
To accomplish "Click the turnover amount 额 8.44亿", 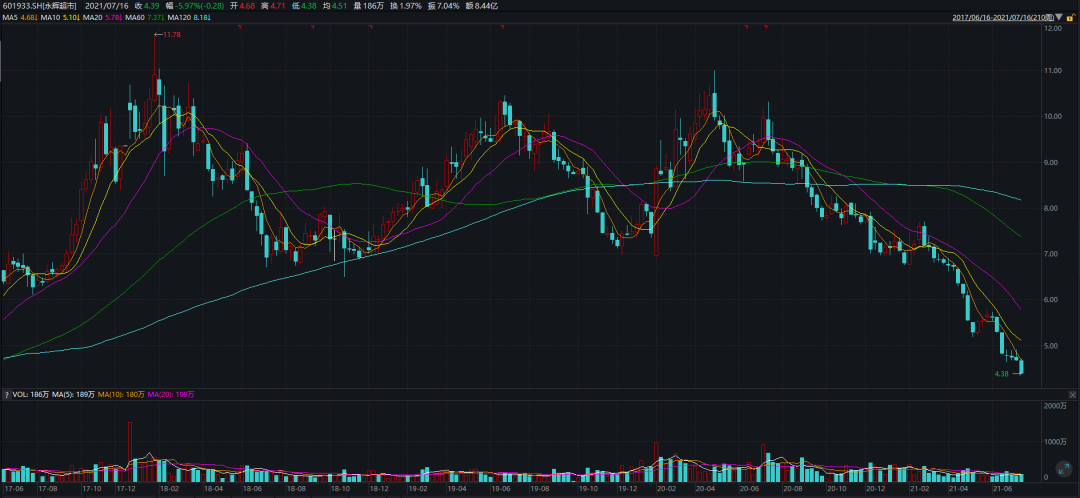I will 482,6.
